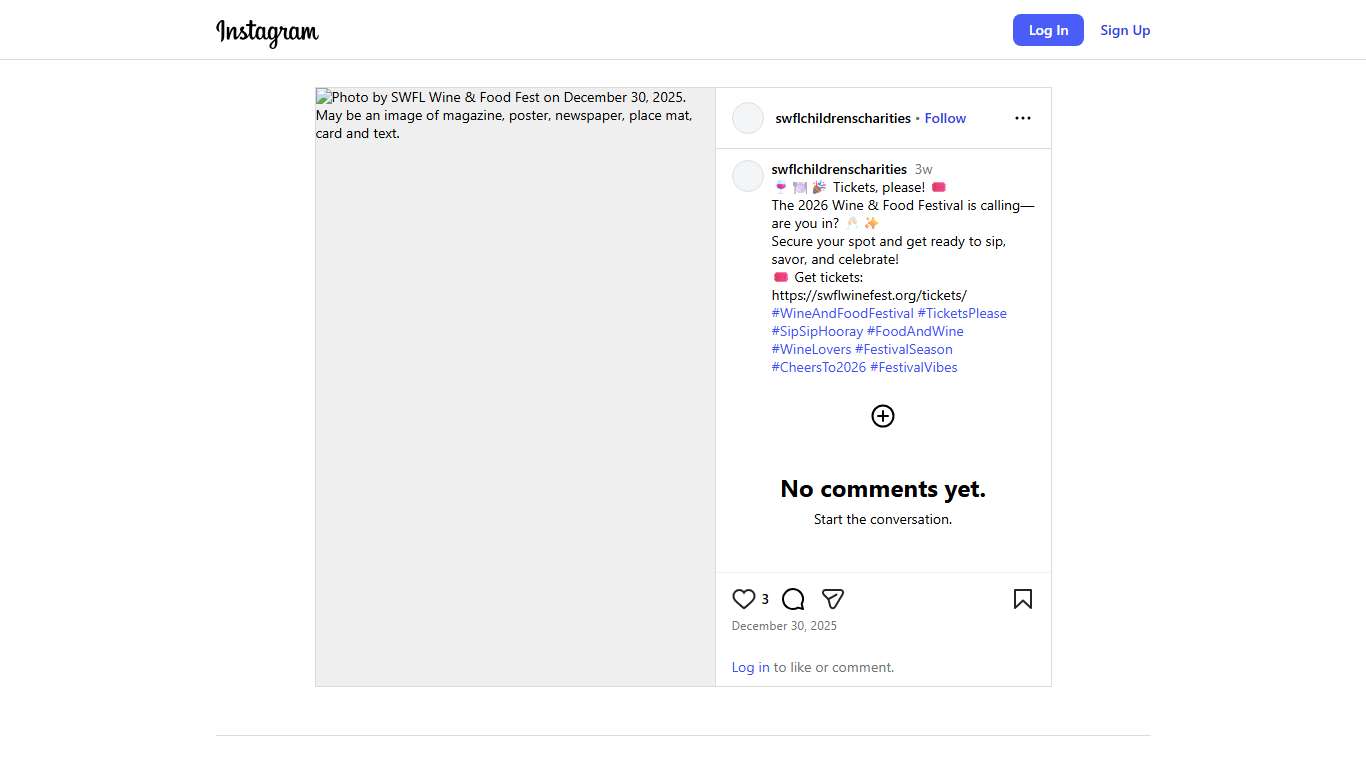
Task: Follow the swflchildrenscharities account
Action: coord(945,118)
